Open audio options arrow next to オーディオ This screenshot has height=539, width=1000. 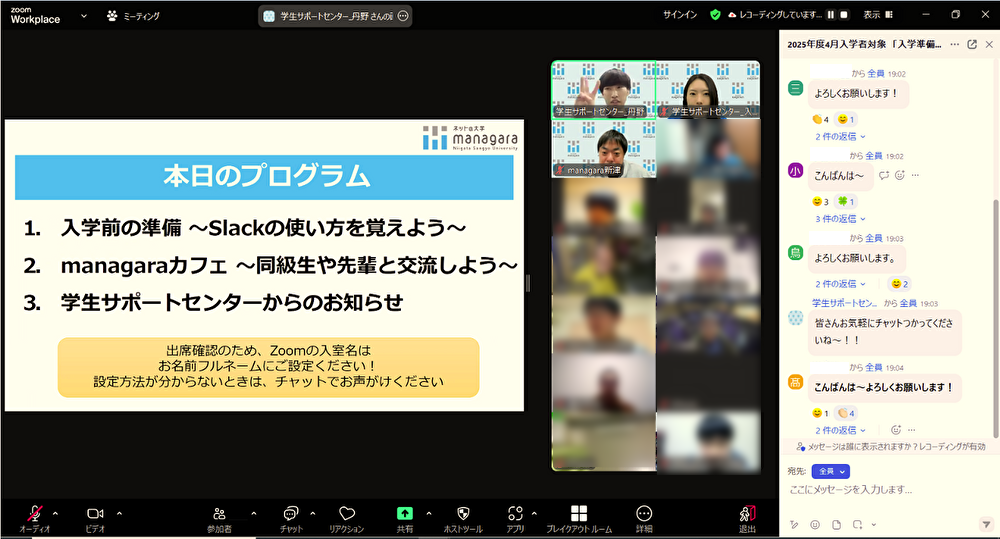click(55, 513)
